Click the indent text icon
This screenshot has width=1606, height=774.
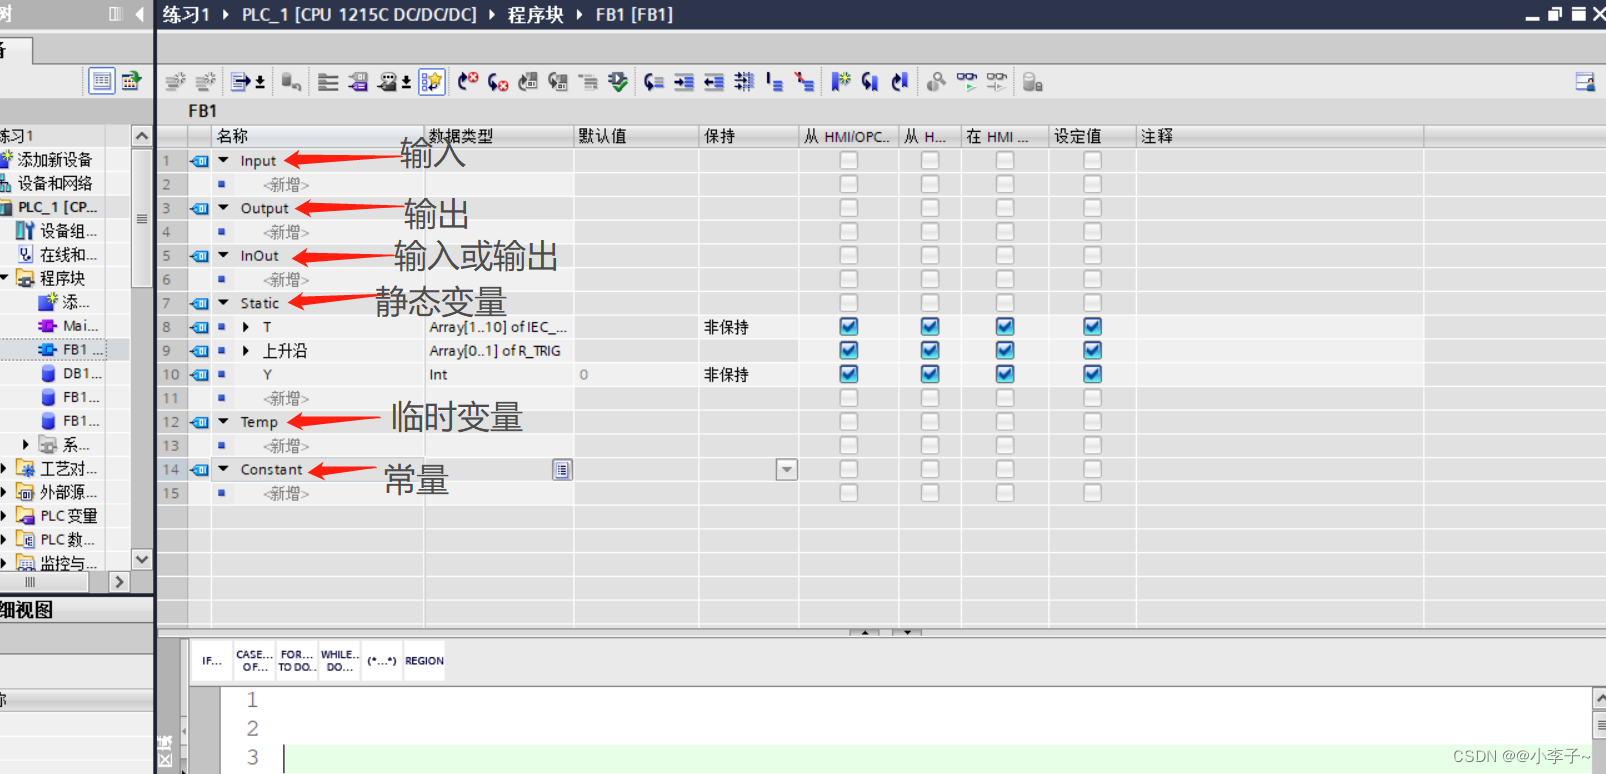pyautogui.click(x=684, y=82)
